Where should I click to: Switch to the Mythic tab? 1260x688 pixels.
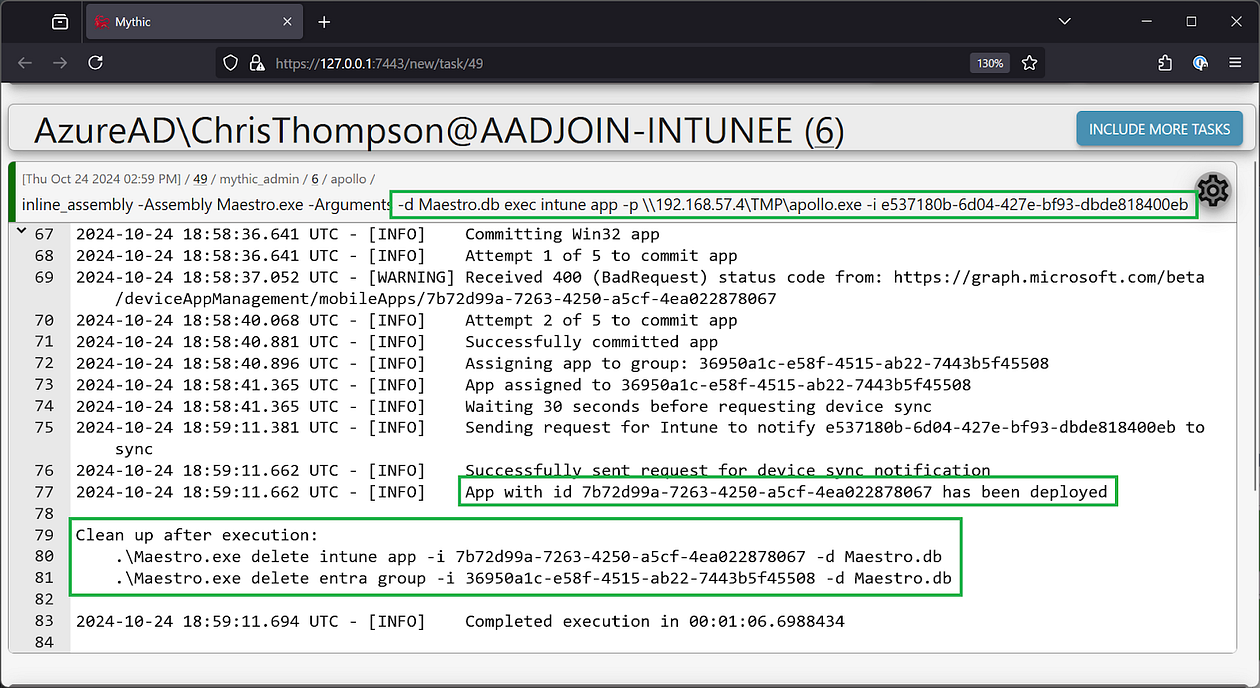point(196,22)
